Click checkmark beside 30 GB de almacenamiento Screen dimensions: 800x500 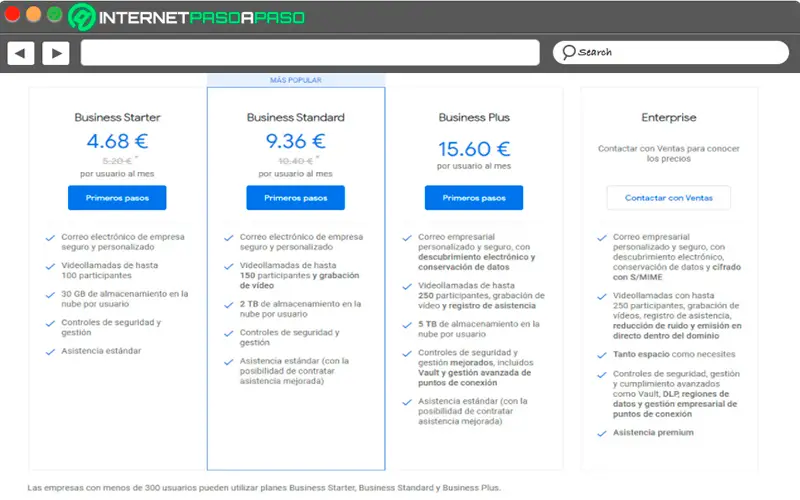(x=51, y=294)
